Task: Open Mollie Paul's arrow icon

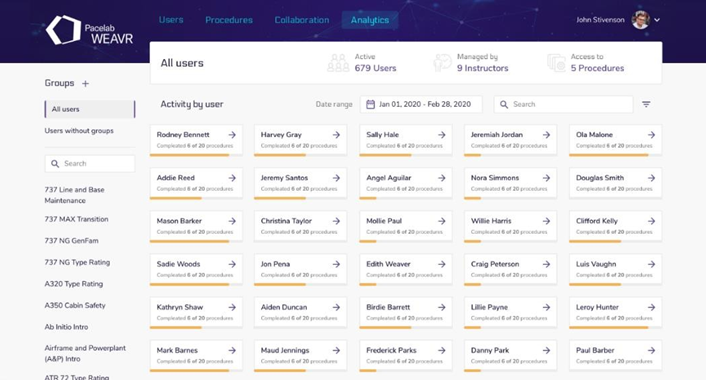Action: [x=442, y=221]
